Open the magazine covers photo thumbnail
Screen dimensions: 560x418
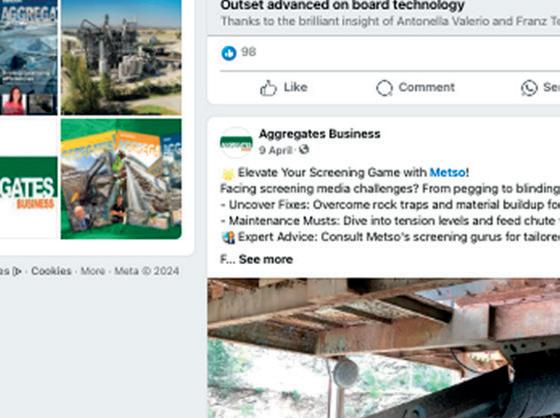(121, 179)
